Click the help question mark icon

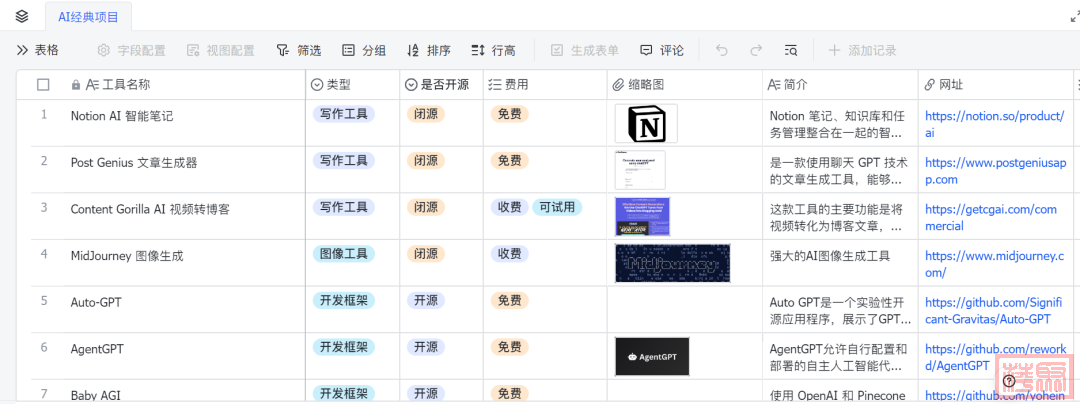pos(1009,381)
